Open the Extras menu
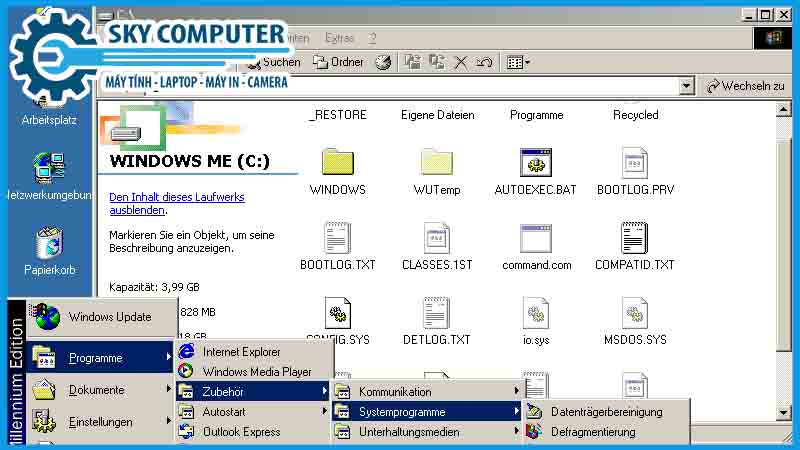The width and height of the screenshot is (800, 450). (339, 38)
